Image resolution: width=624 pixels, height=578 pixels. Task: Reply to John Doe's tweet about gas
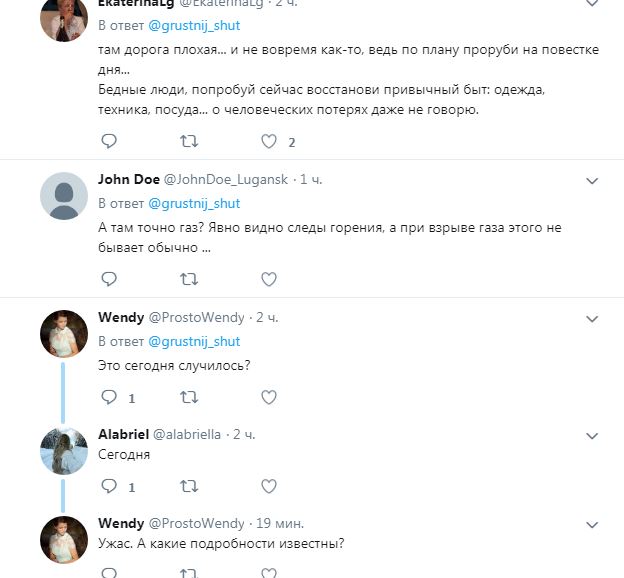coord(110,279)
